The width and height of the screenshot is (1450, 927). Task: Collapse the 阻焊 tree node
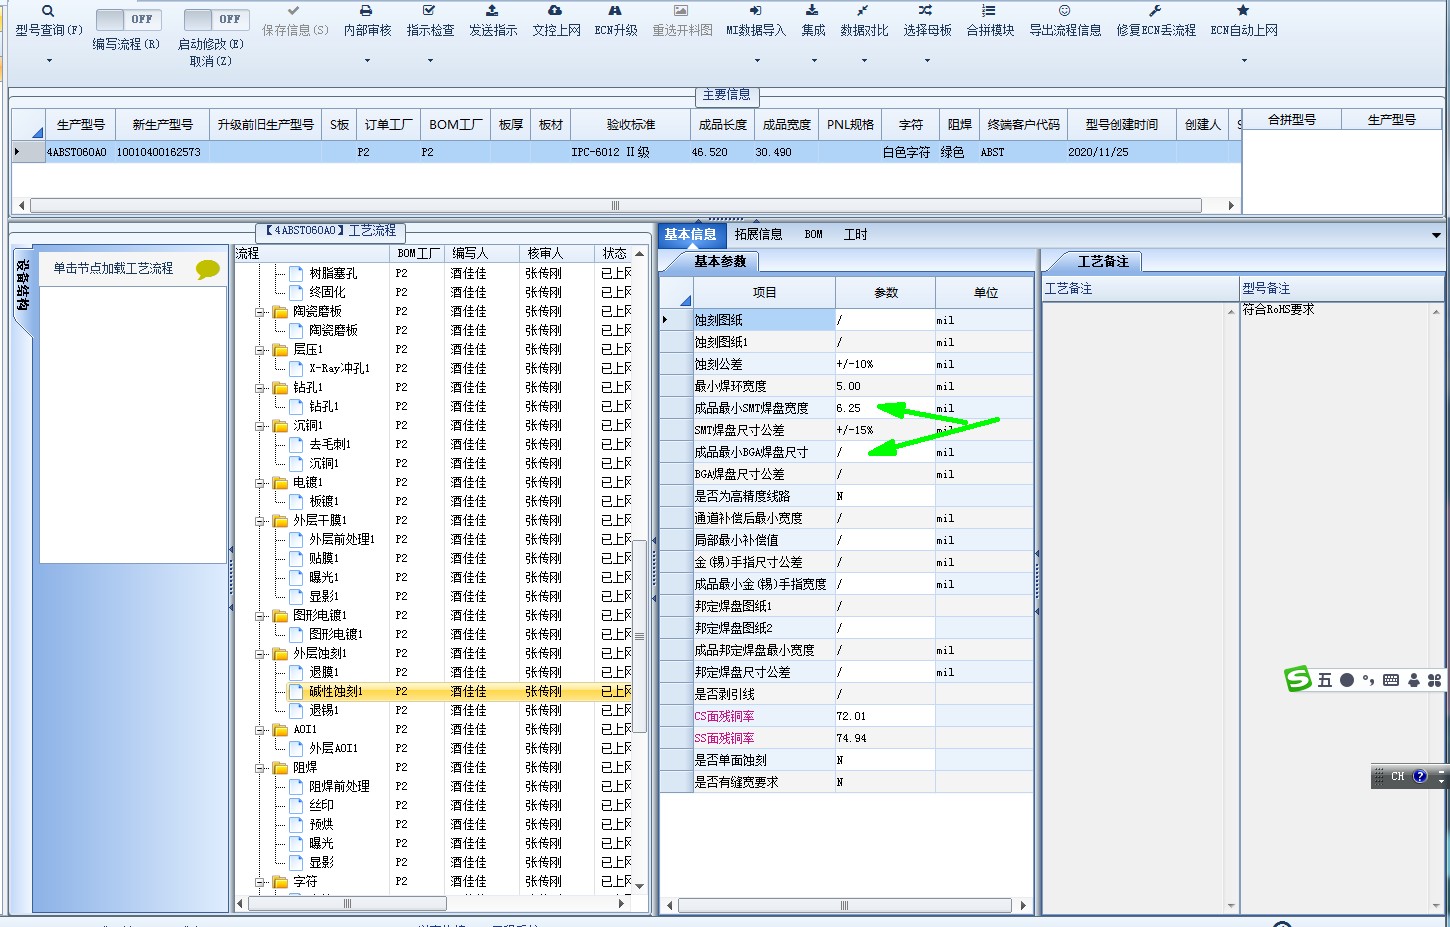click(260, 768)
